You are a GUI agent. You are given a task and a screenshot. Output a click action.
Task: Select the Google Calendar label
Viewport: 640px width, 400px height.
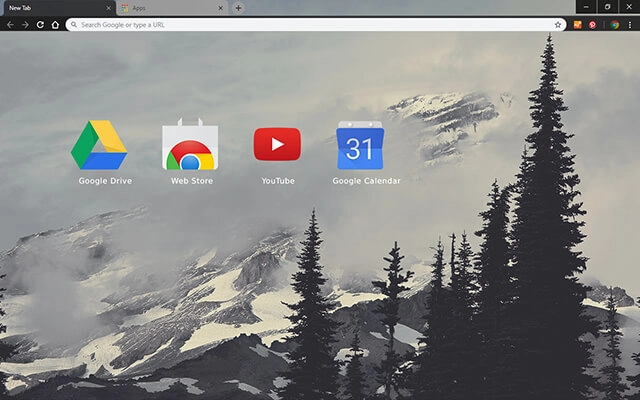click(367, 181)
